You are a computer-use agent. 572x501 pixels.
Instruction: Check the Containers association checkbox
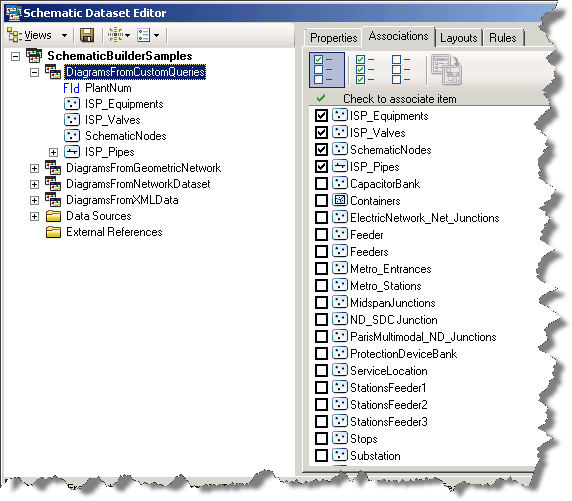point(321,201)
